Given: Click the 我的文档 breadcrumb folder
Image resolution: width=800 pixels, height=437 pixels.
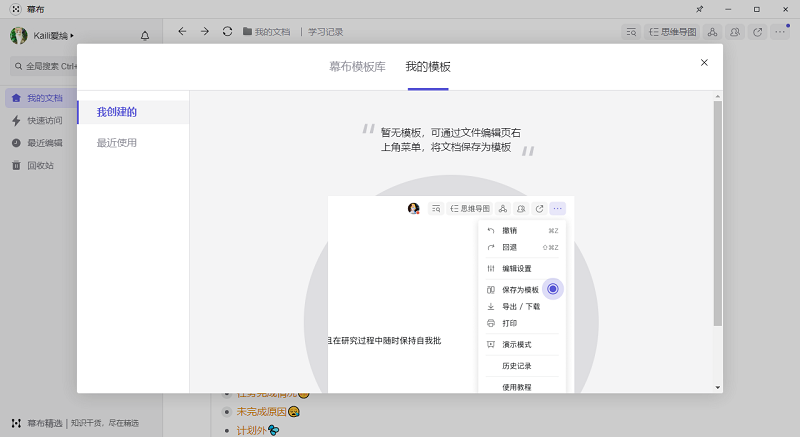Looking at the screenshot, I should 267,32.
